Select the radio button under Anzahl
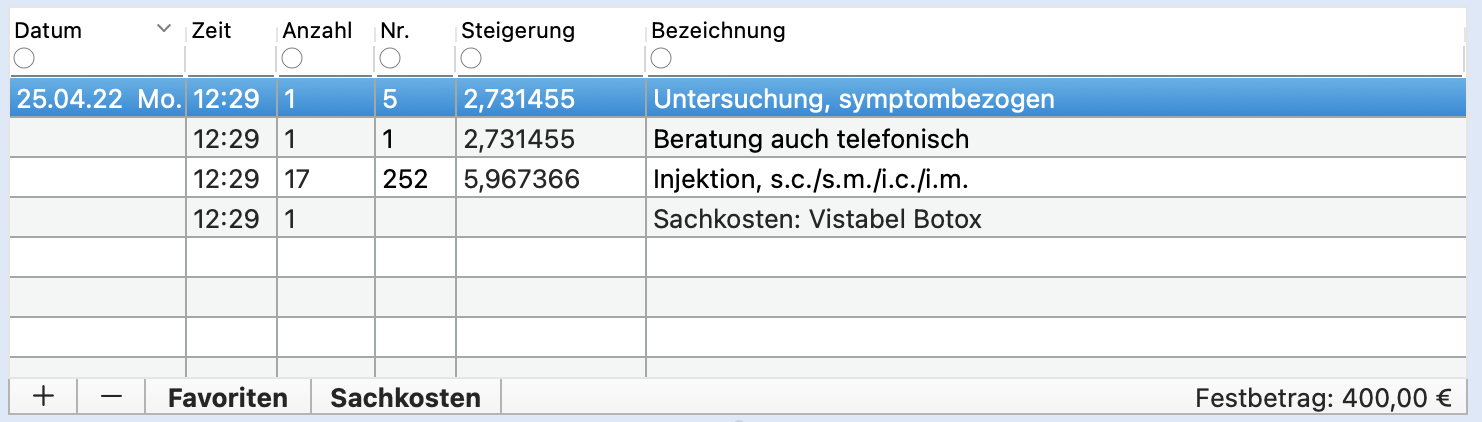Image resolution: width=1482 pixels, height=422 pixels. pyautogui.click(x=292, y=59)
